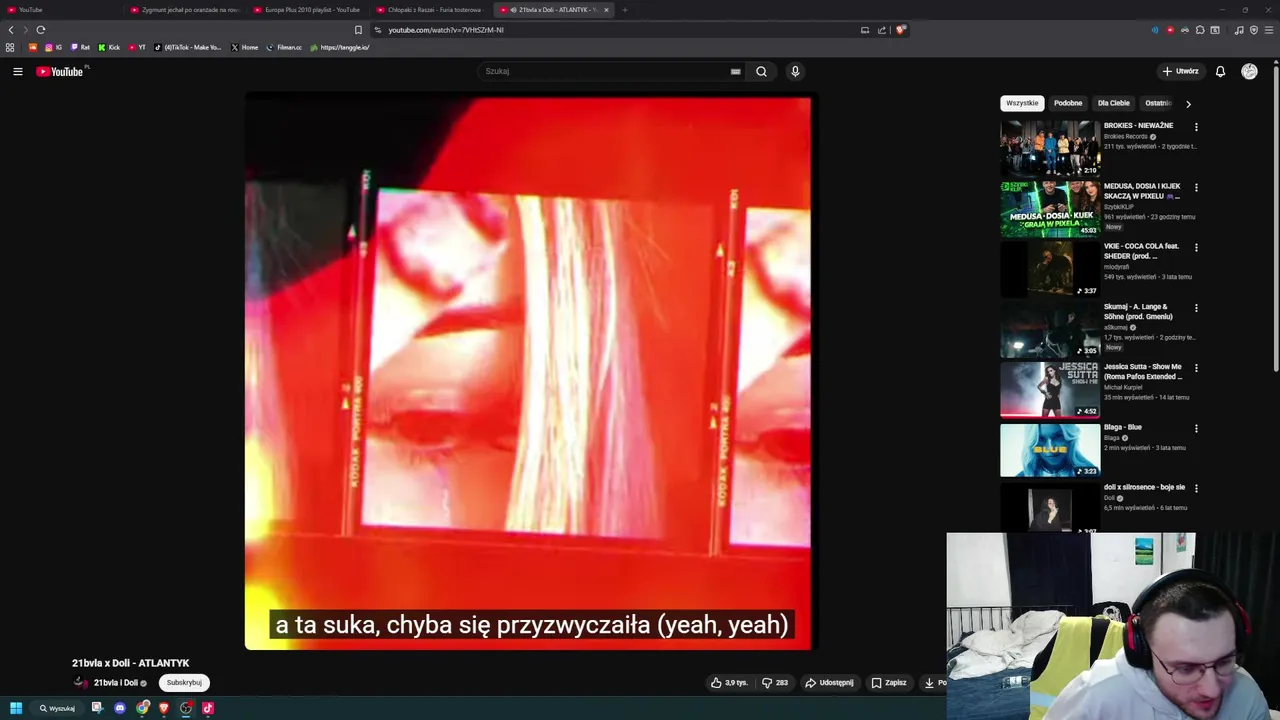Open IG Instagram bookmark
The height and width of the screenshot is (720, 1280).
(54, 47)
